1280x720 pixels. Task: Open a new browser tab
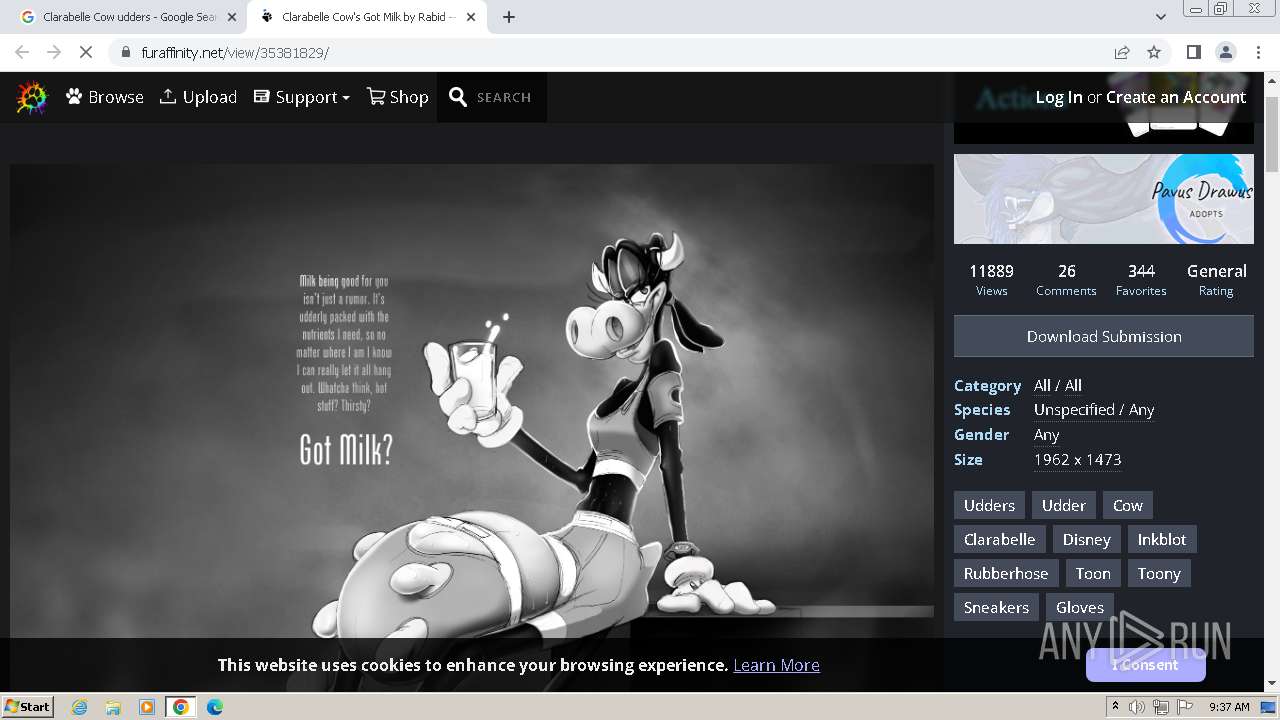point(509,17)
